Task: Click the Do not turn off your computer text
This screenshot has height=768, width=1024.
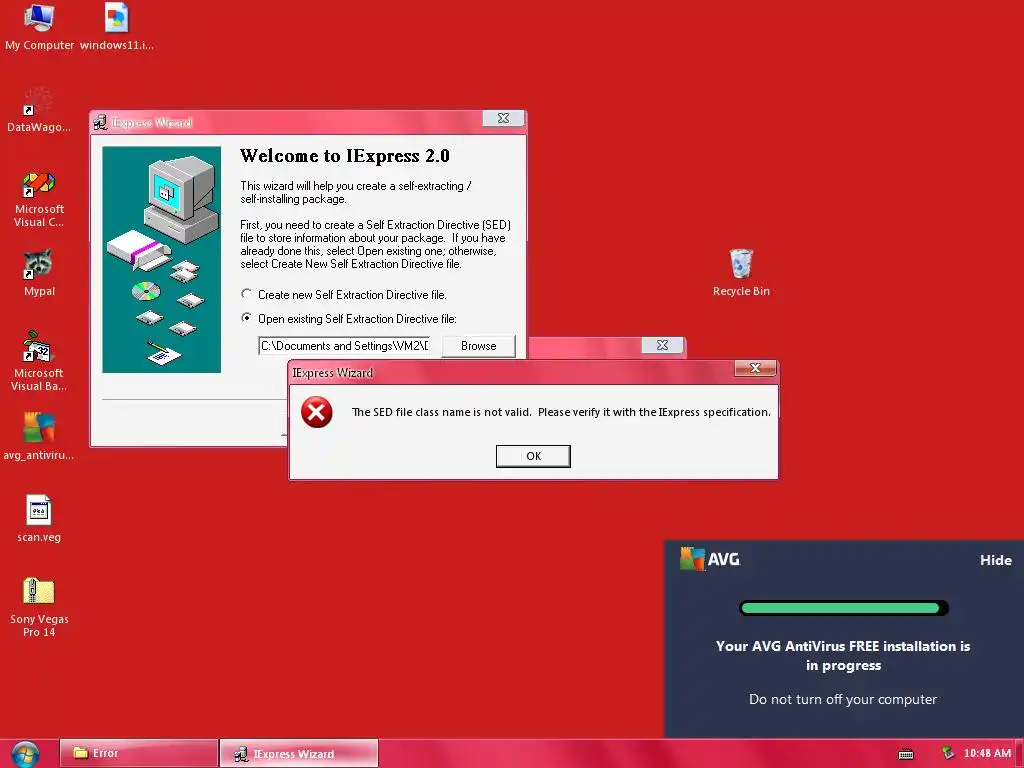Action: point(842,699)
